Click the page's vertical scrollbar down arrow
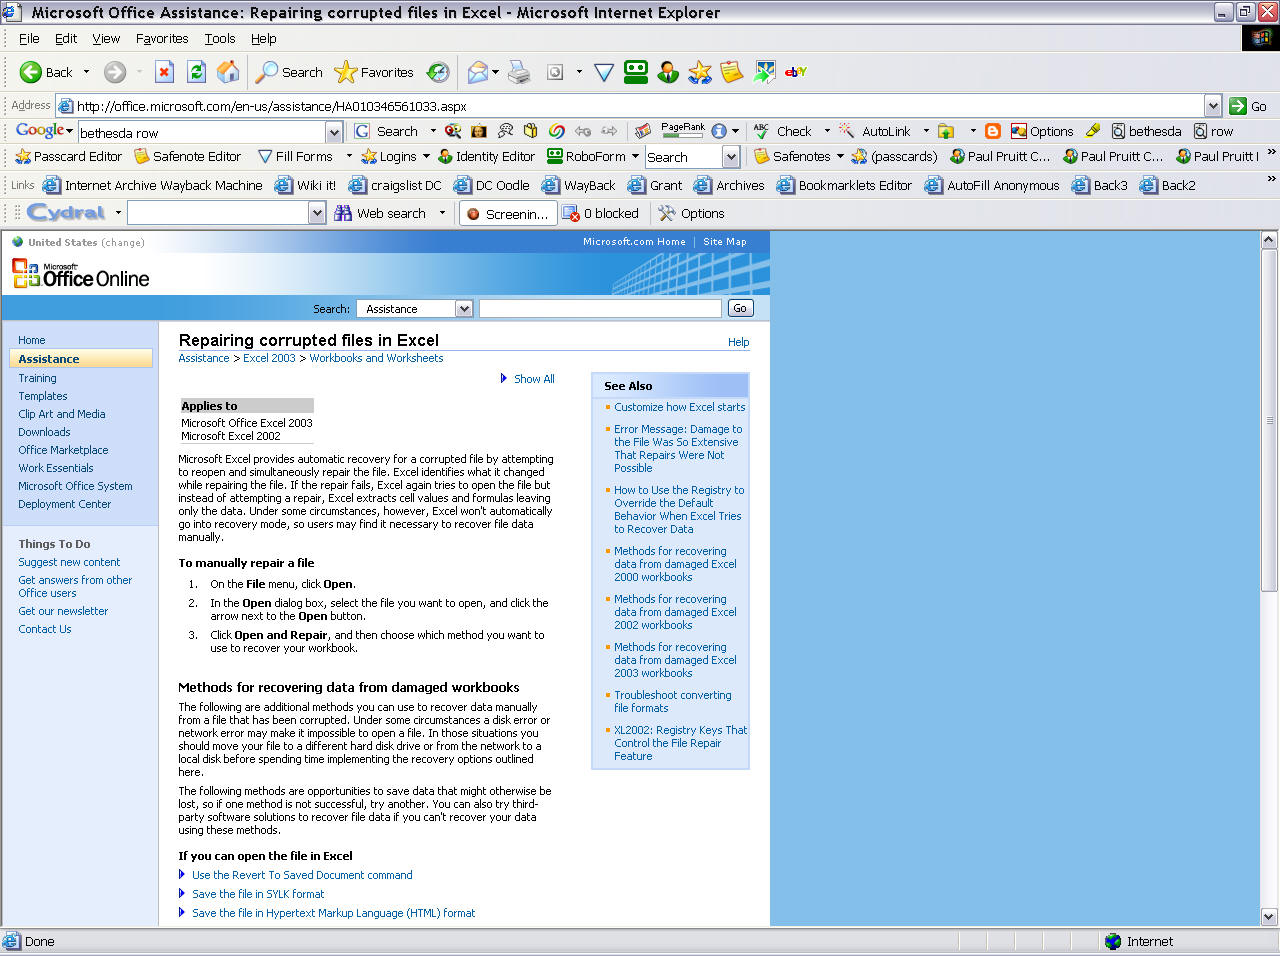Screen dimensions: 1280x956 [1269, 916]
